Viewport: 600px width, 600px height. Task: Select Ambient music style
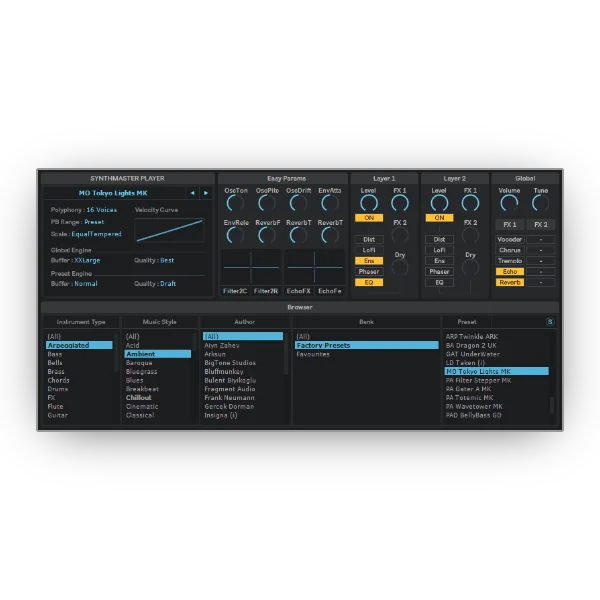tap(158, 354)
